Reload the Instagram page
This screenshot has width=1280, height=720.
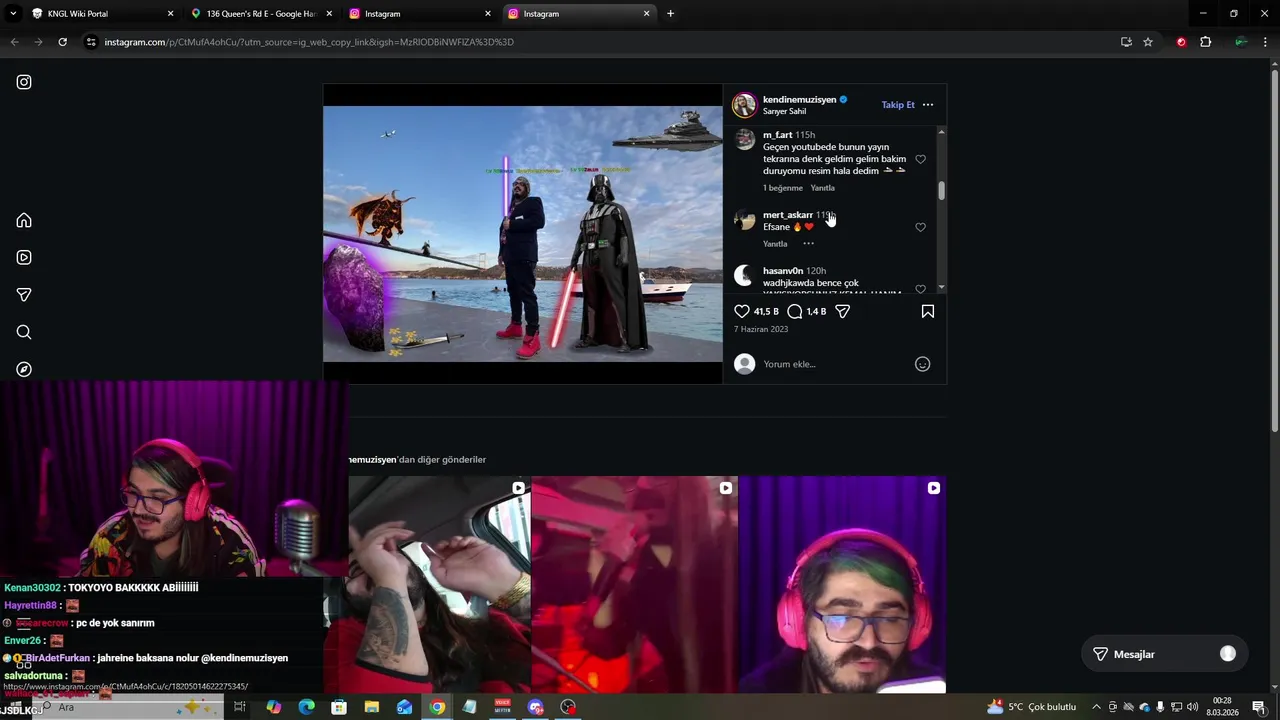point(62,42)
